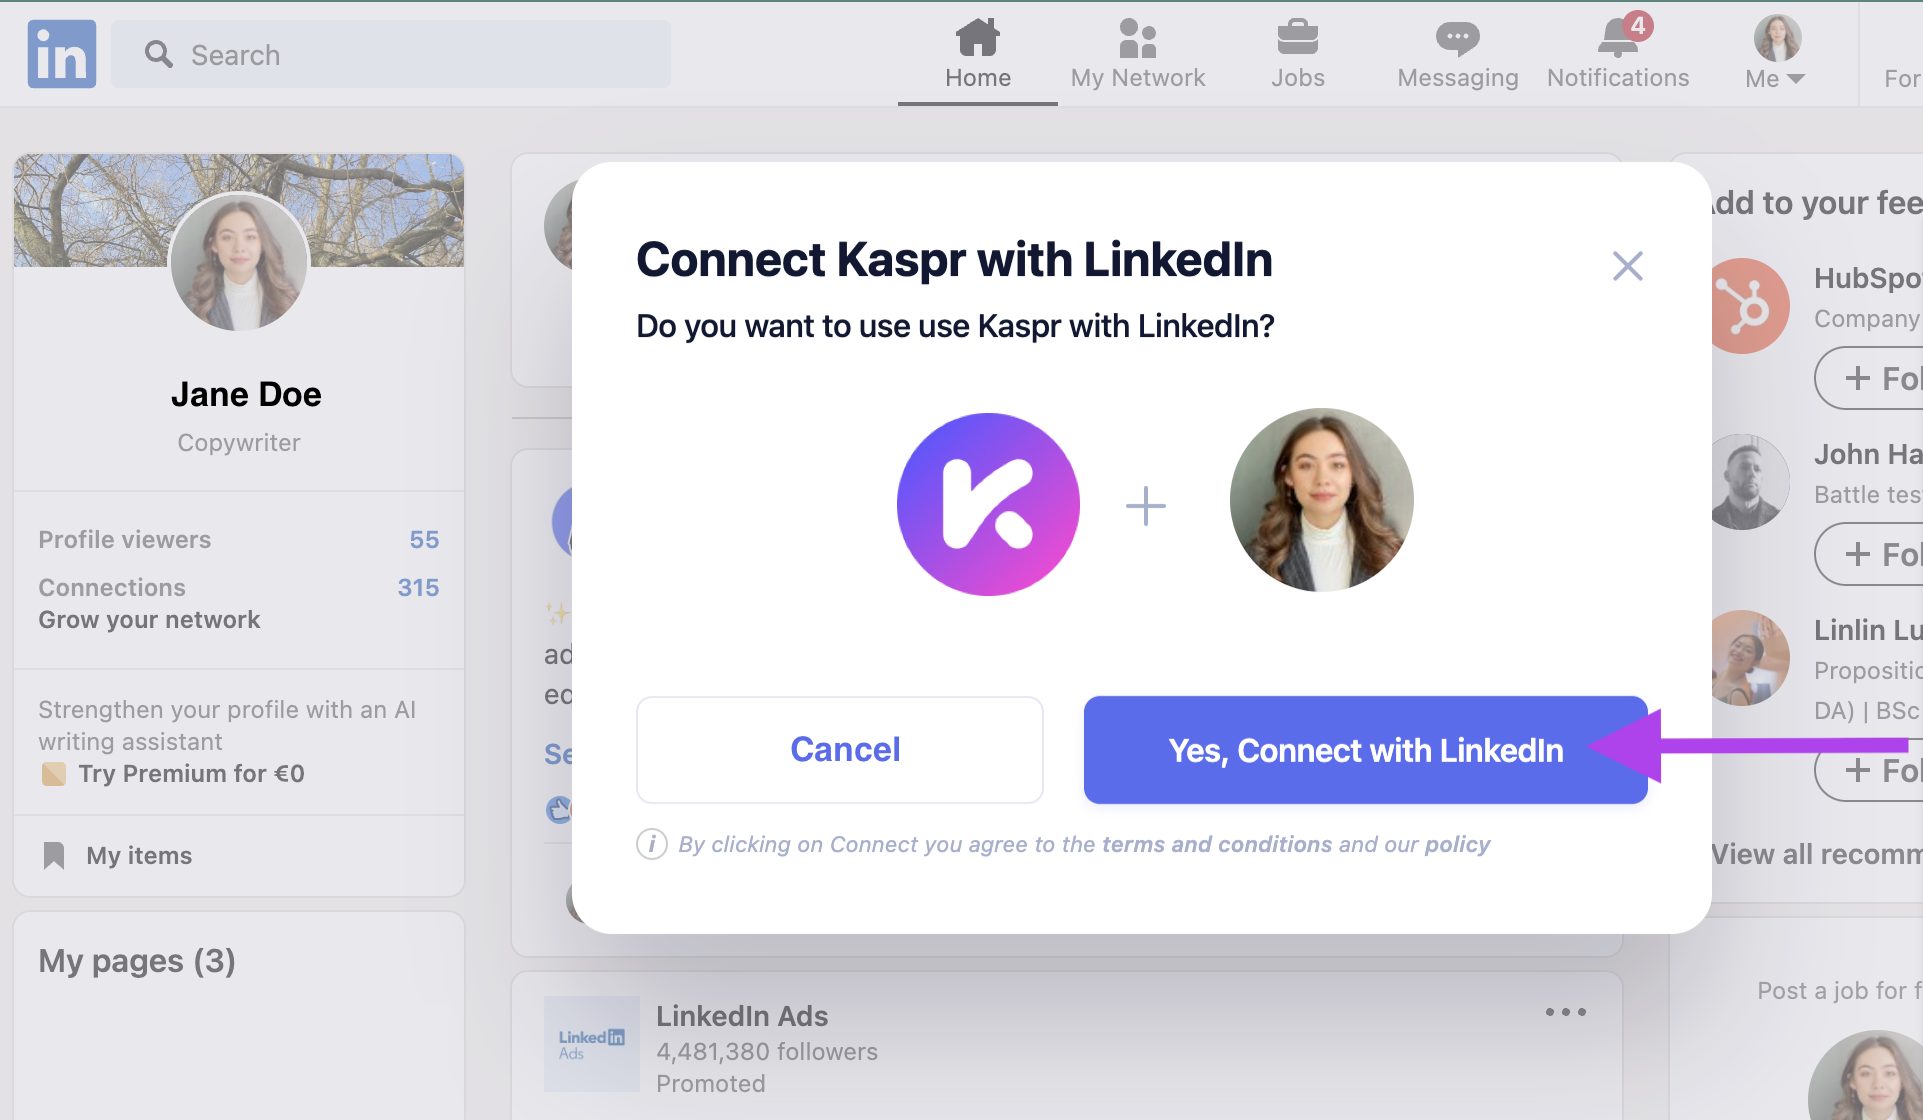Viewport: 1923px width, 1120px height.
Task: View Profile viewers count
Action: pyautogui.click(x=239, y=540)
